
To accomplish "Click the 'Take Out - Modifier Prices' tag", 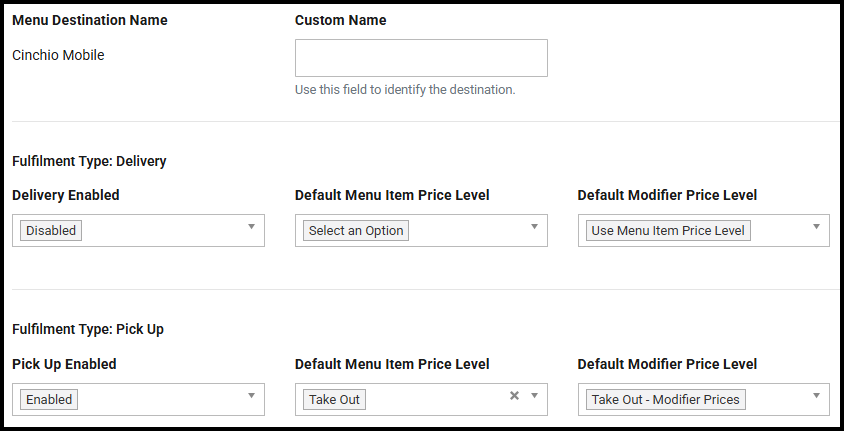I will (x=665, y=400).
